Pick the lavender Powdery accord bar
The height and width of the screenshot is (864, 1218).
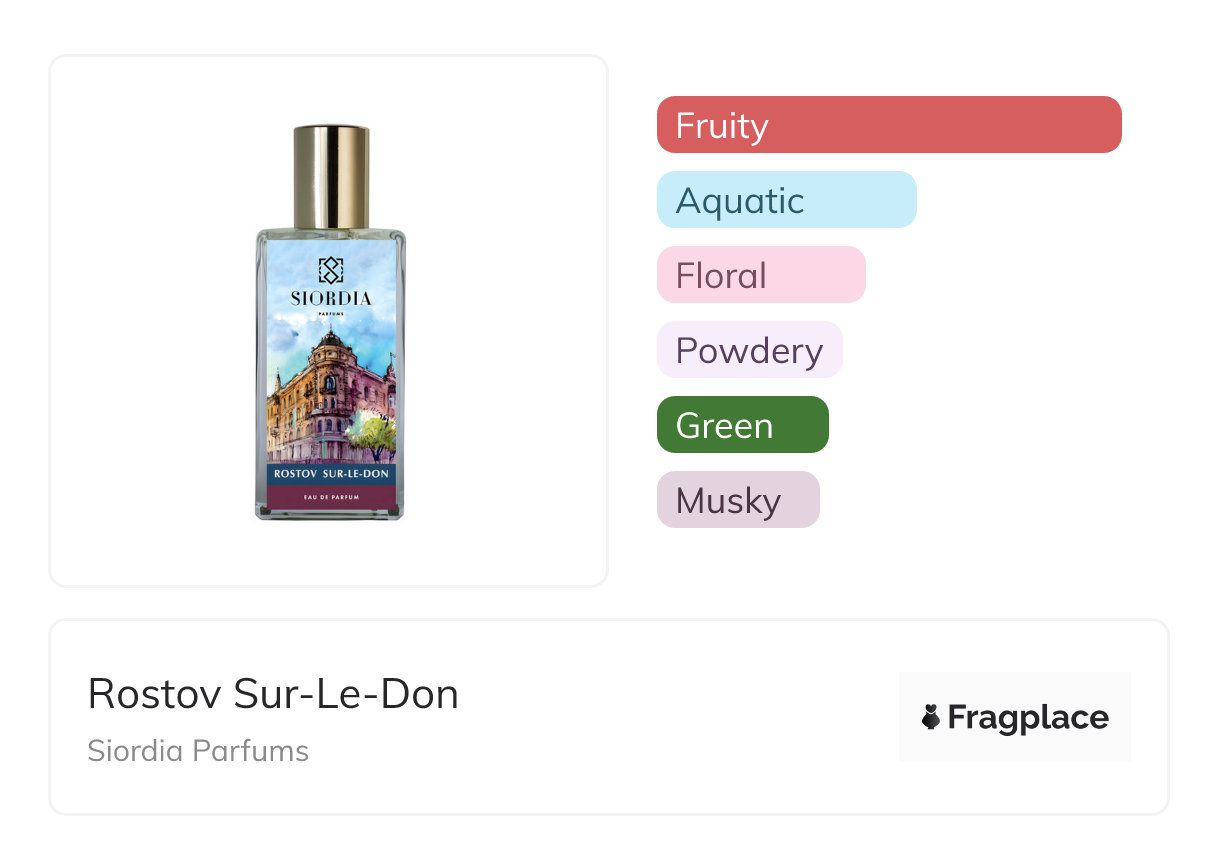[x=749, y=350]
